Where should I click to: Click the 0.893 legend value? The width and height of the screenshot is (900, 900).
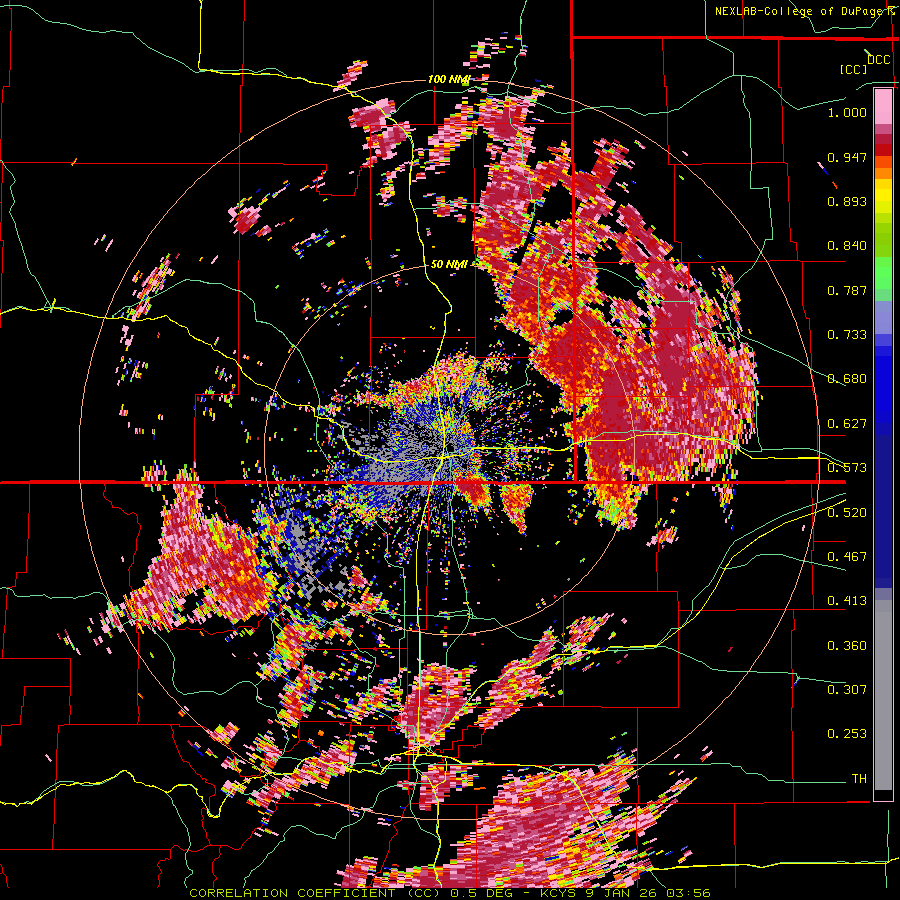point(847,201)
